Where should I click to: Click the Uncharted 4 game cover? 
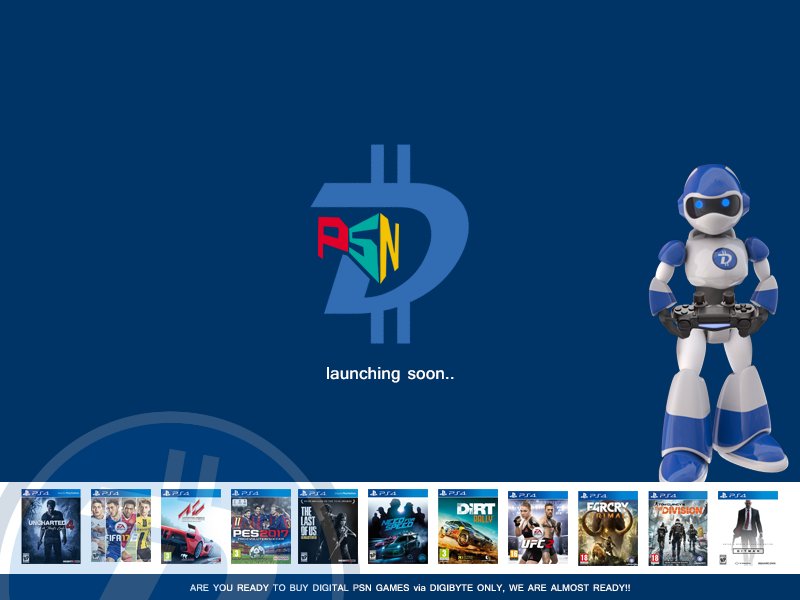click(51, 527)
